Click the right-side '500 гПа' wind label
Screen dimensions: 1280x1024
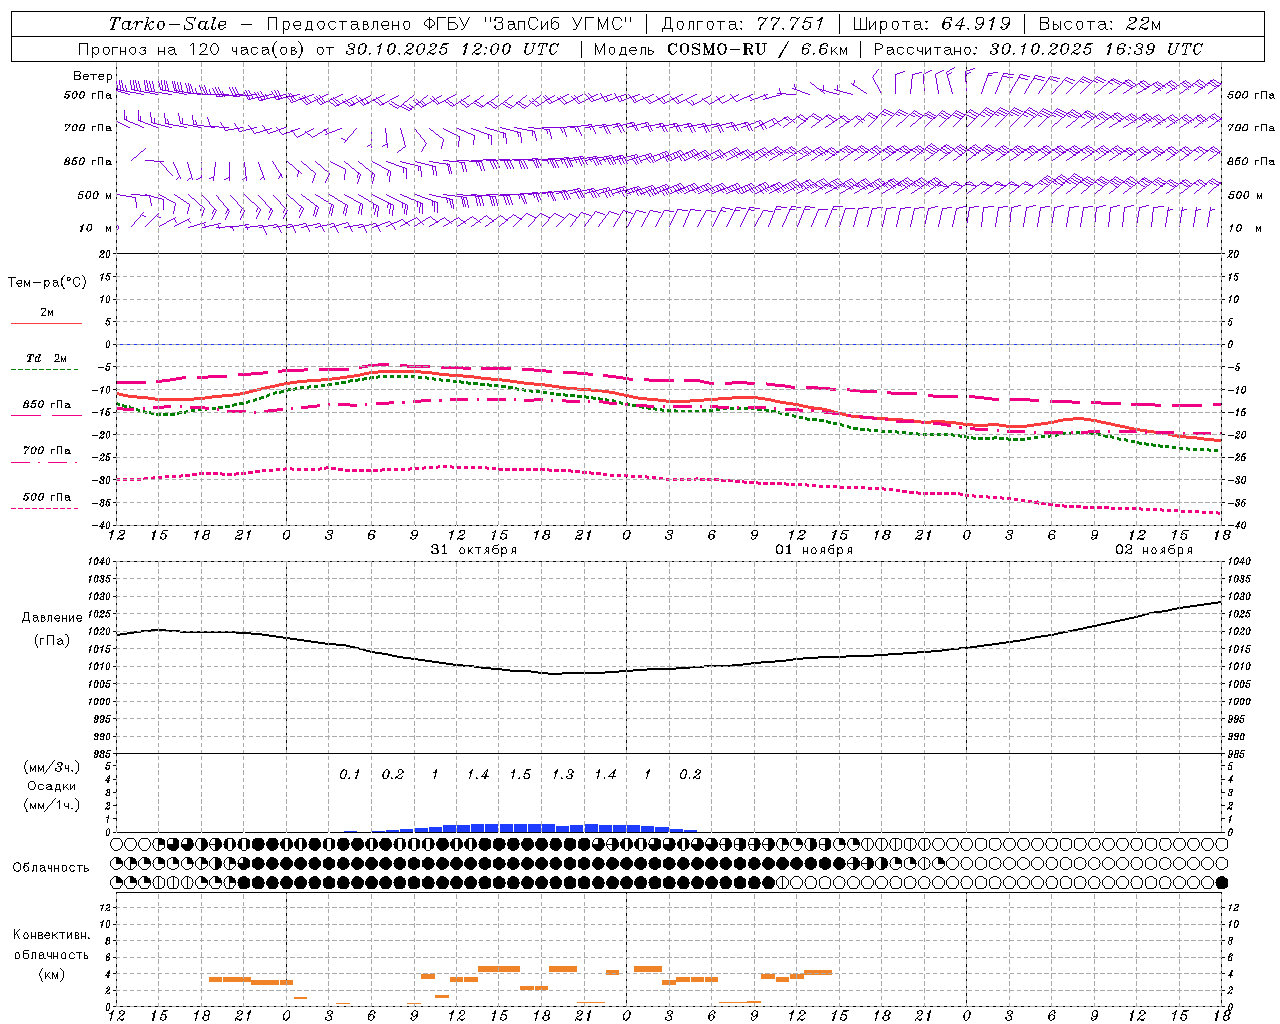[x=1251, y=95]
